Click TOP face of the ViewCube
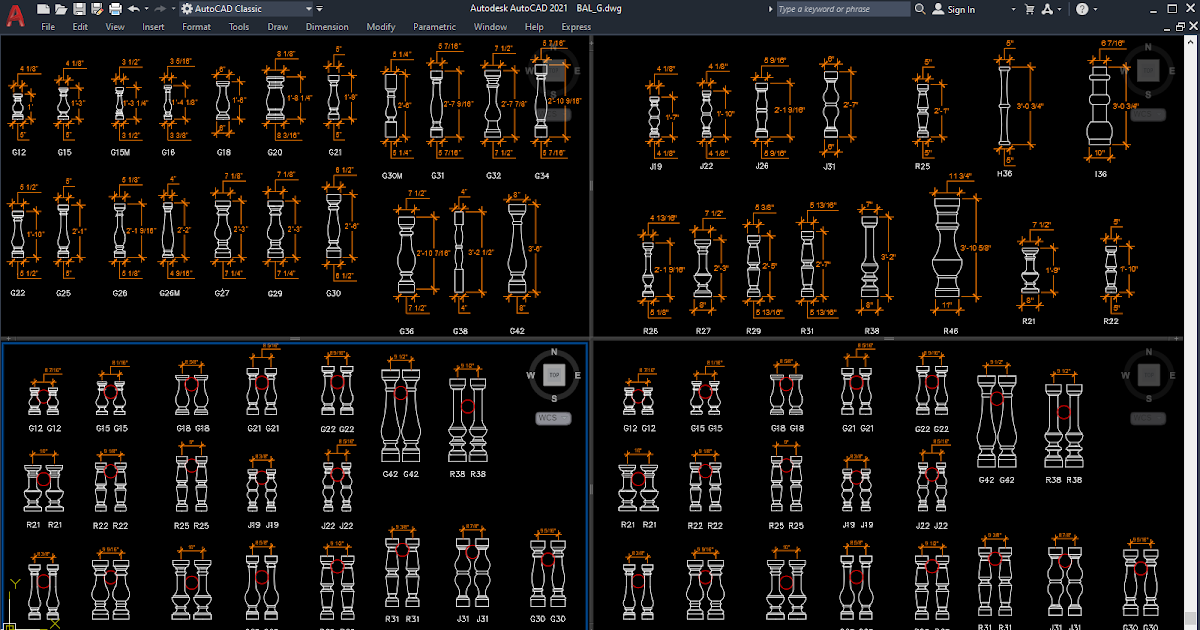 (x=554, y=375)
